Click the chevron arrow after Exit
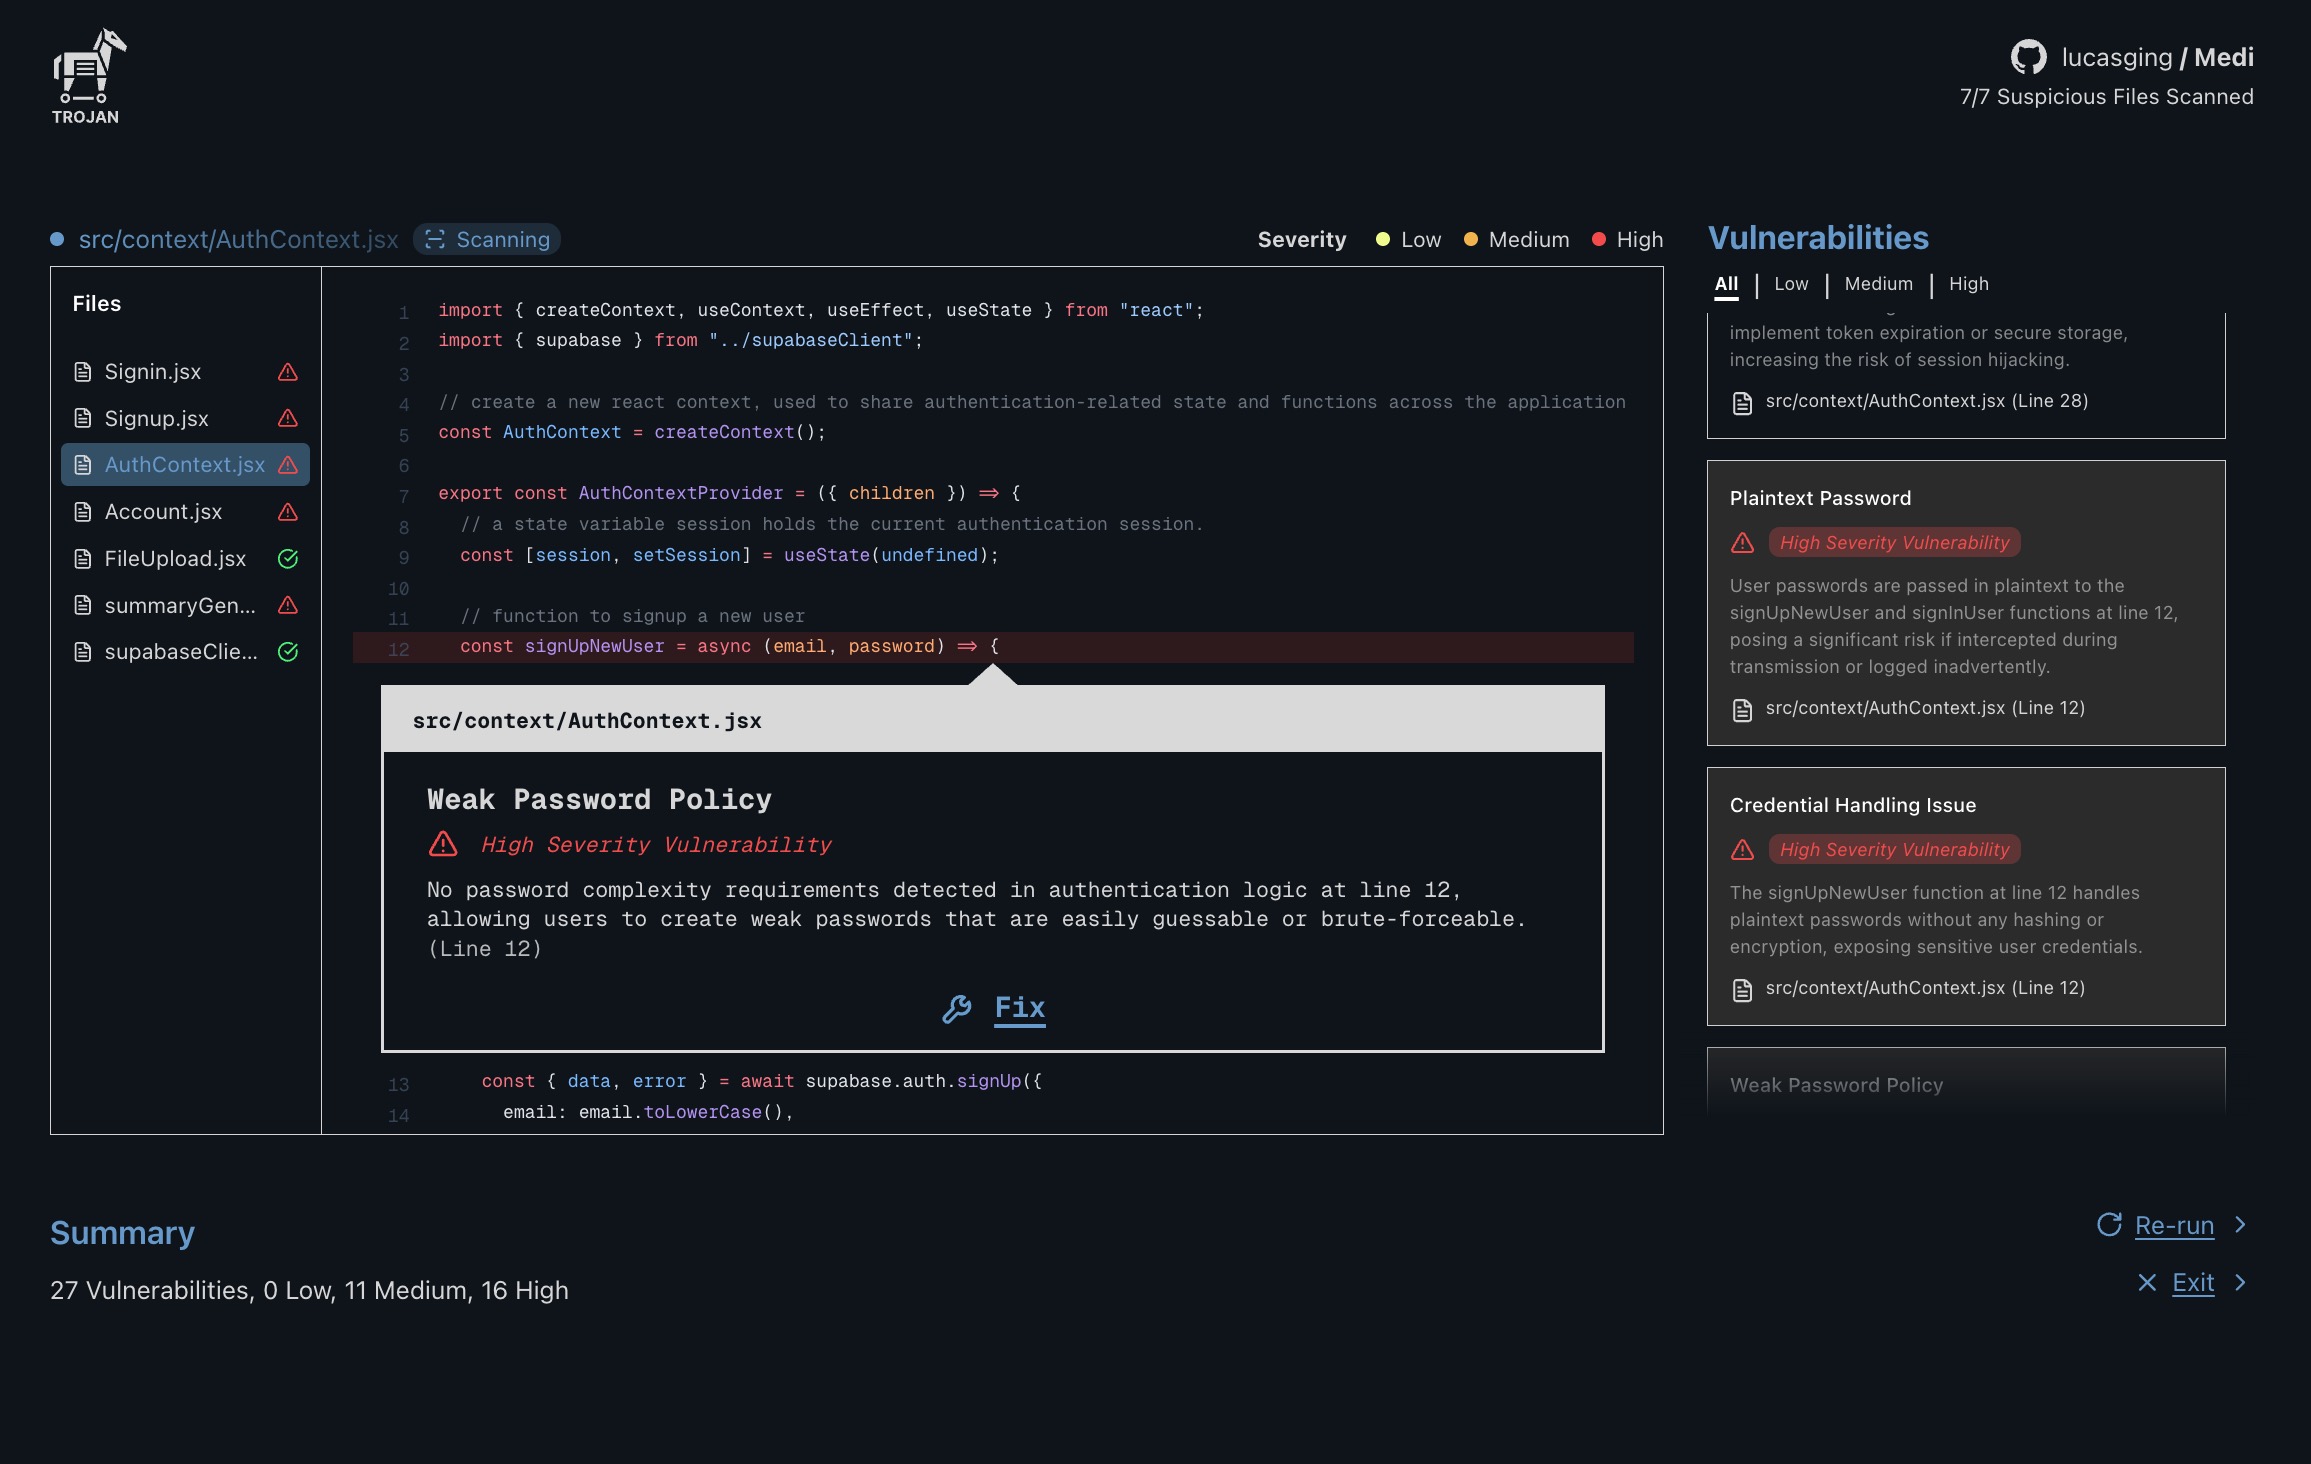The height and width of the screenshot is (1464, 2311). [x=2240, y=1283]
